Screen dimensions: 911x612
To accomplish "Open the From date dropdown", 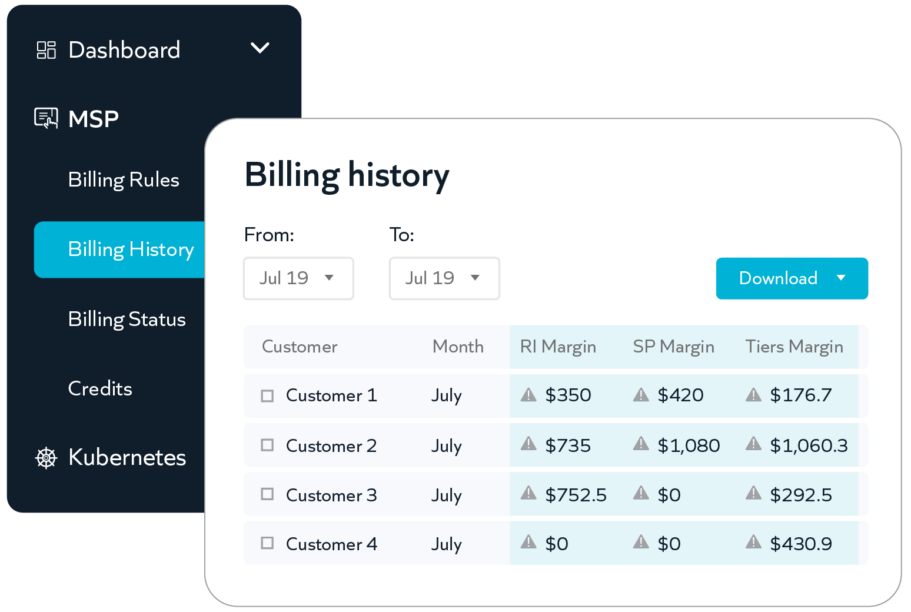I will (299, 278).
